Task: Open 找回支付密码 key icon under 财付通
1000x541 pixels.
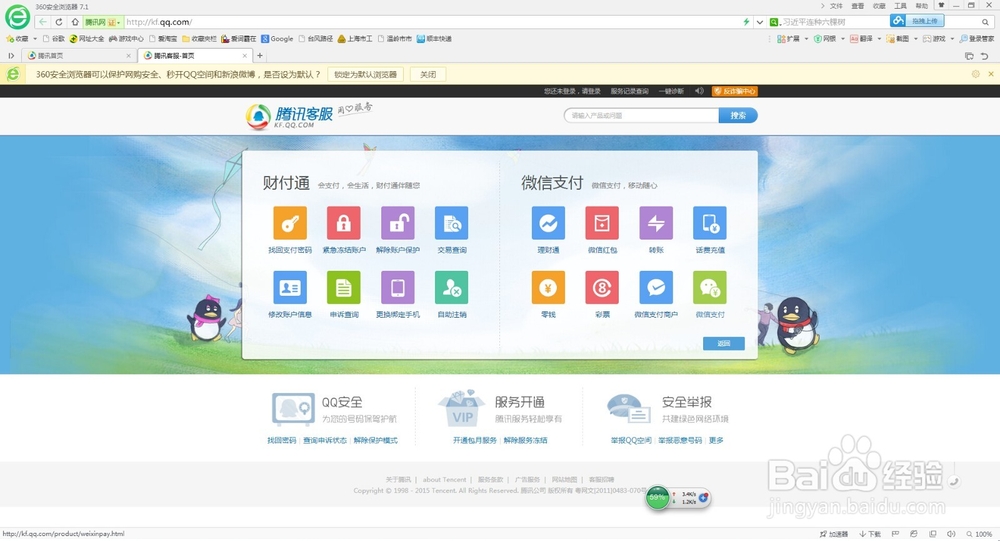Action: (290, 223)
